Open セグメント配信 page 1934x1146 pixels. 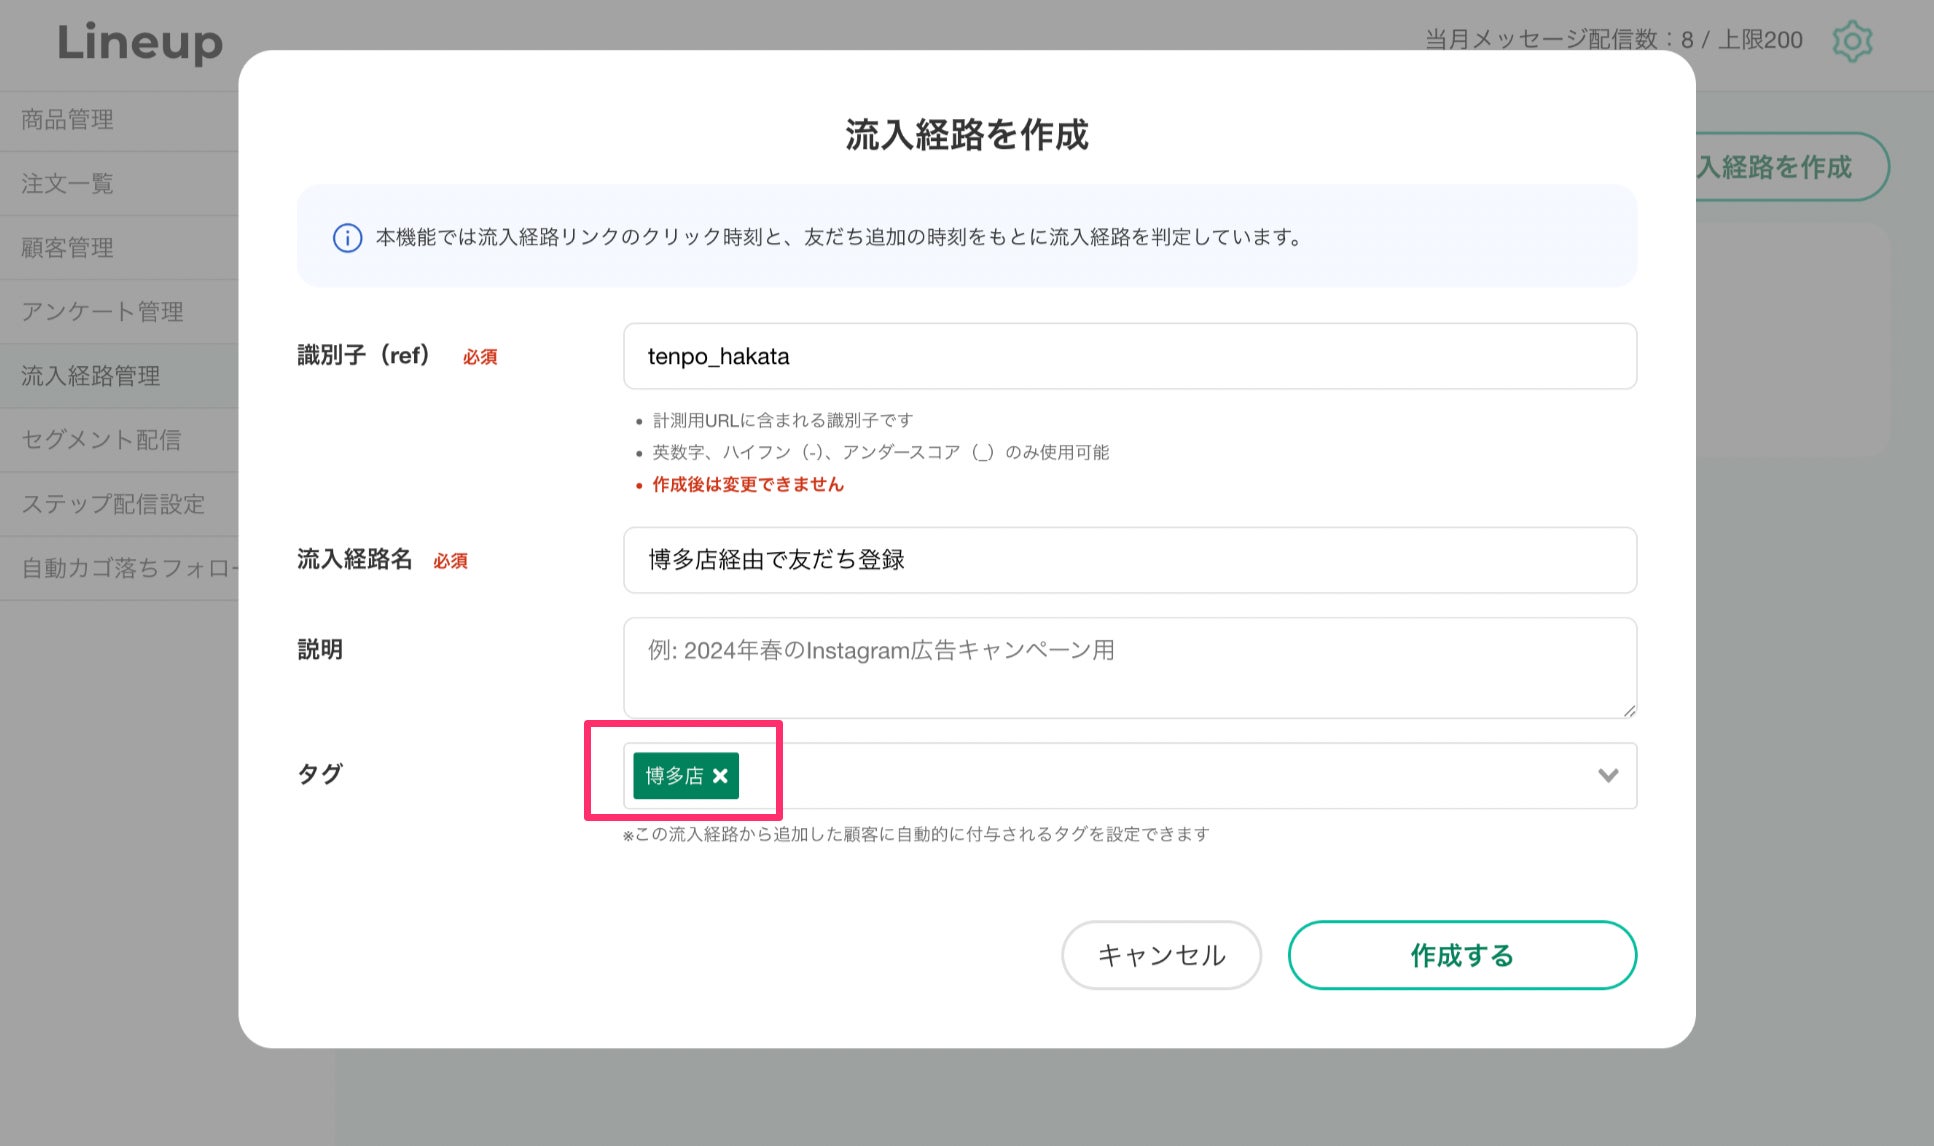tap(101, 440)
